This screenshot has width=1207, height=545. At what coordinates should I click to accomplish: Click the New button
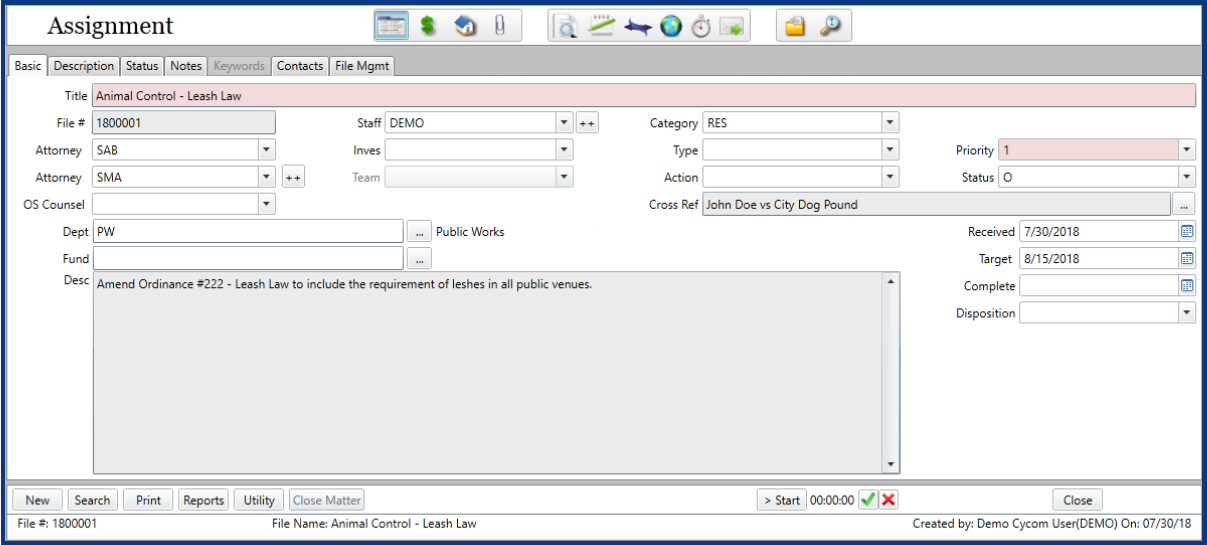point(37,500)
